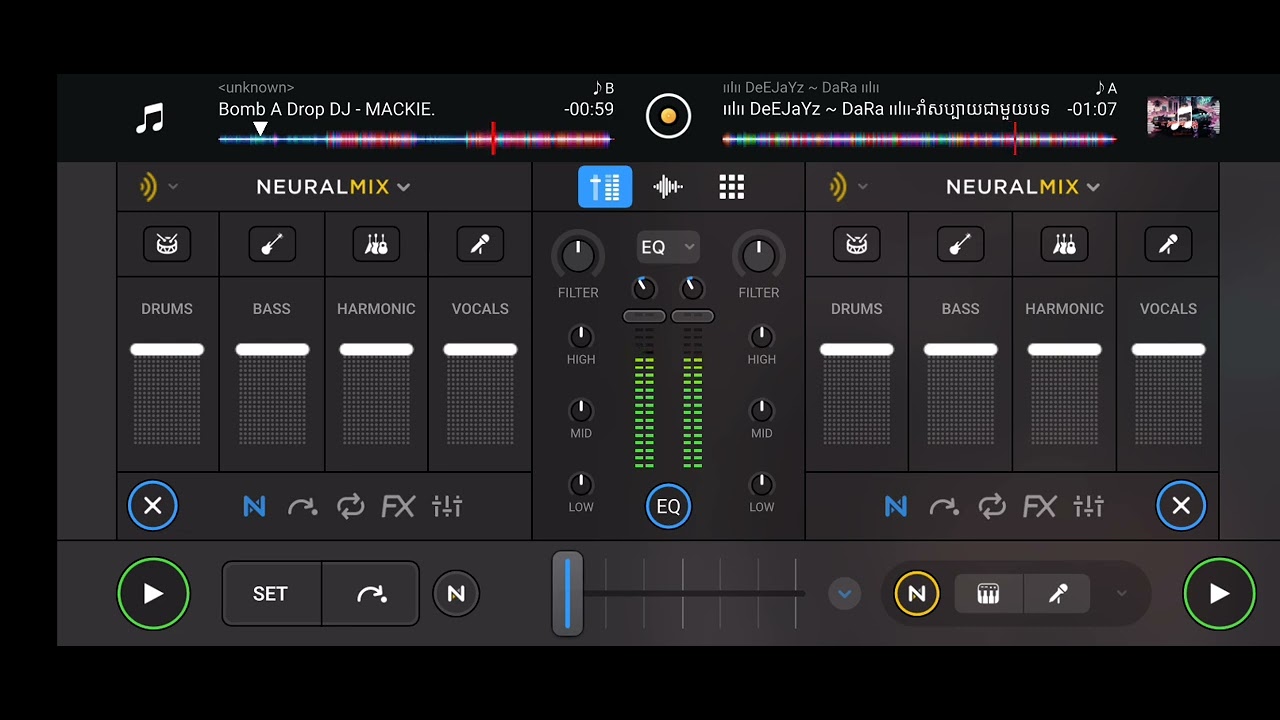Mute the right deck bass guitar icon
The height and width of the screenshot is (720, 1280).
961,244
